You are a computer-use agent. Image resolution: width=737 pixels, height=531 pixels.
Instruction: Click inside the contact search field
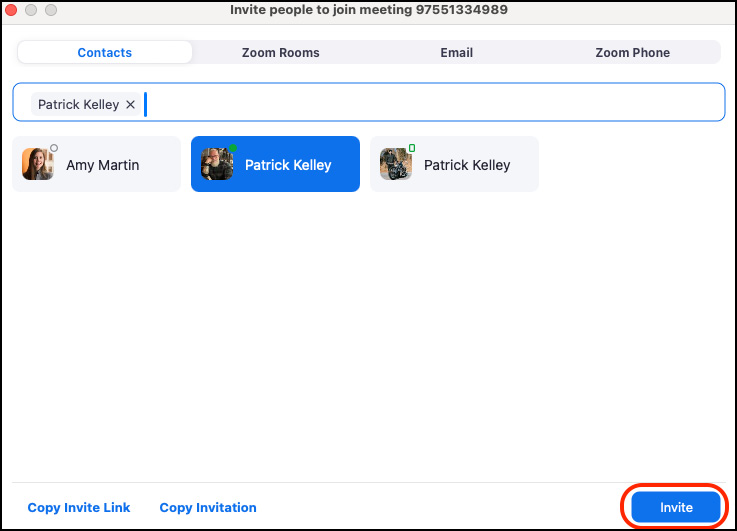point(368,102)
